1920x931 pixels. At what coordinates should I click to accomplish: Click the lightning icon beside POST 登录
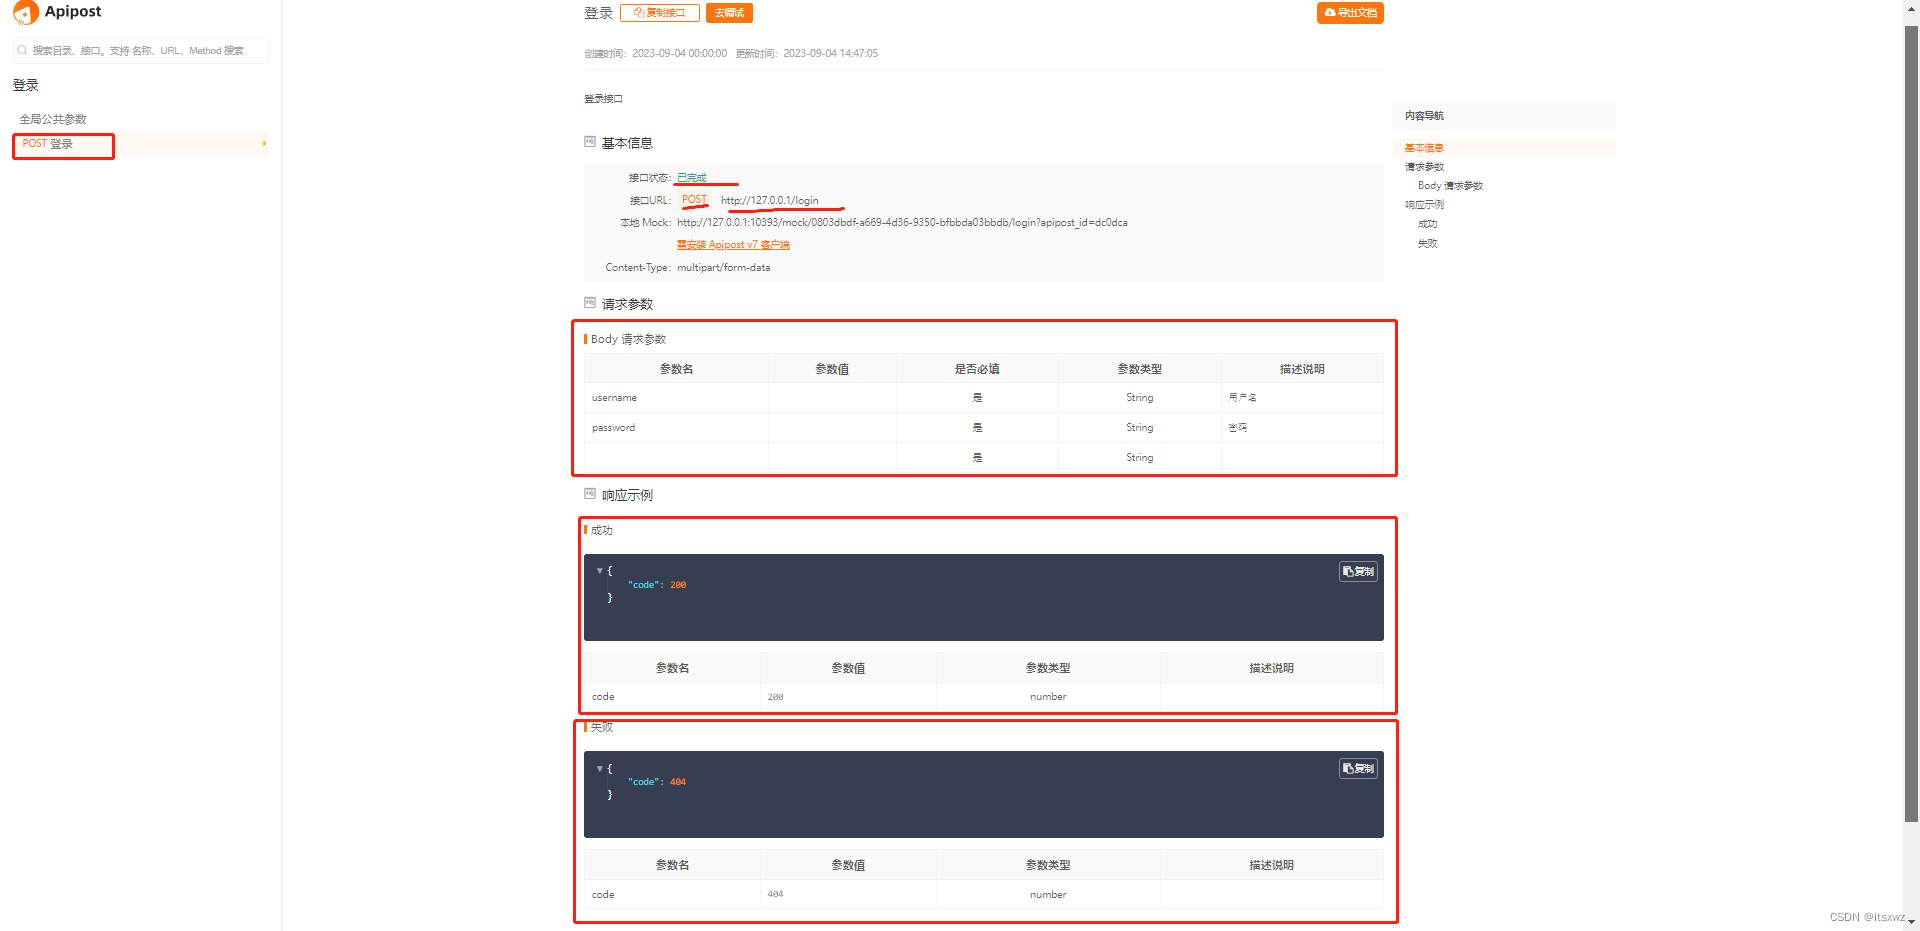click(264, 144)
